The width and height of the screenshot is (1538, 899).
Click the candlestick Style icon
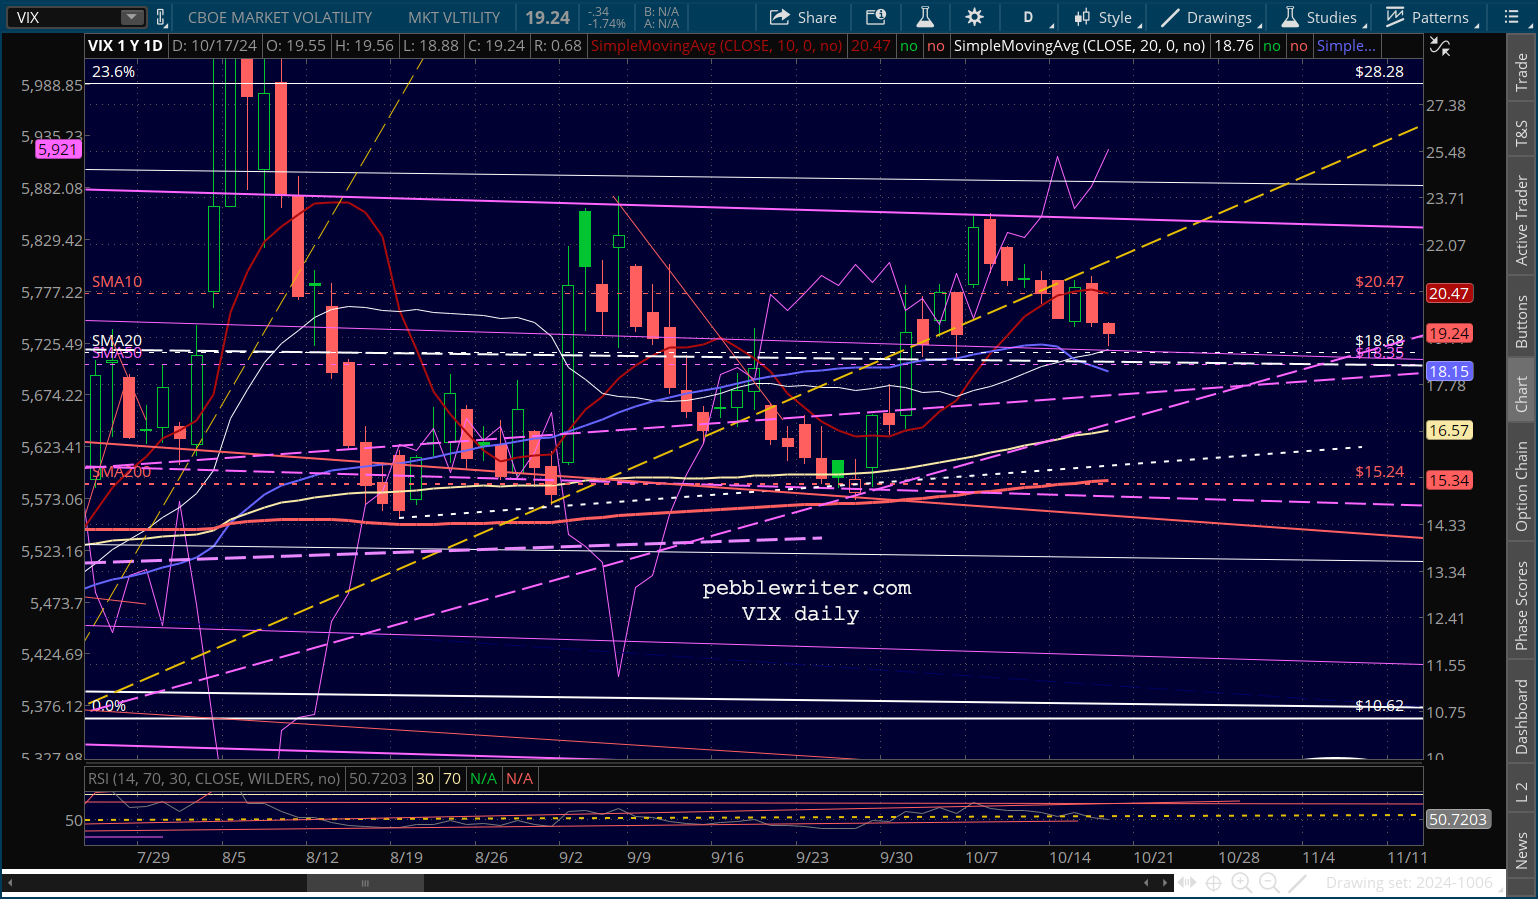1082,17
